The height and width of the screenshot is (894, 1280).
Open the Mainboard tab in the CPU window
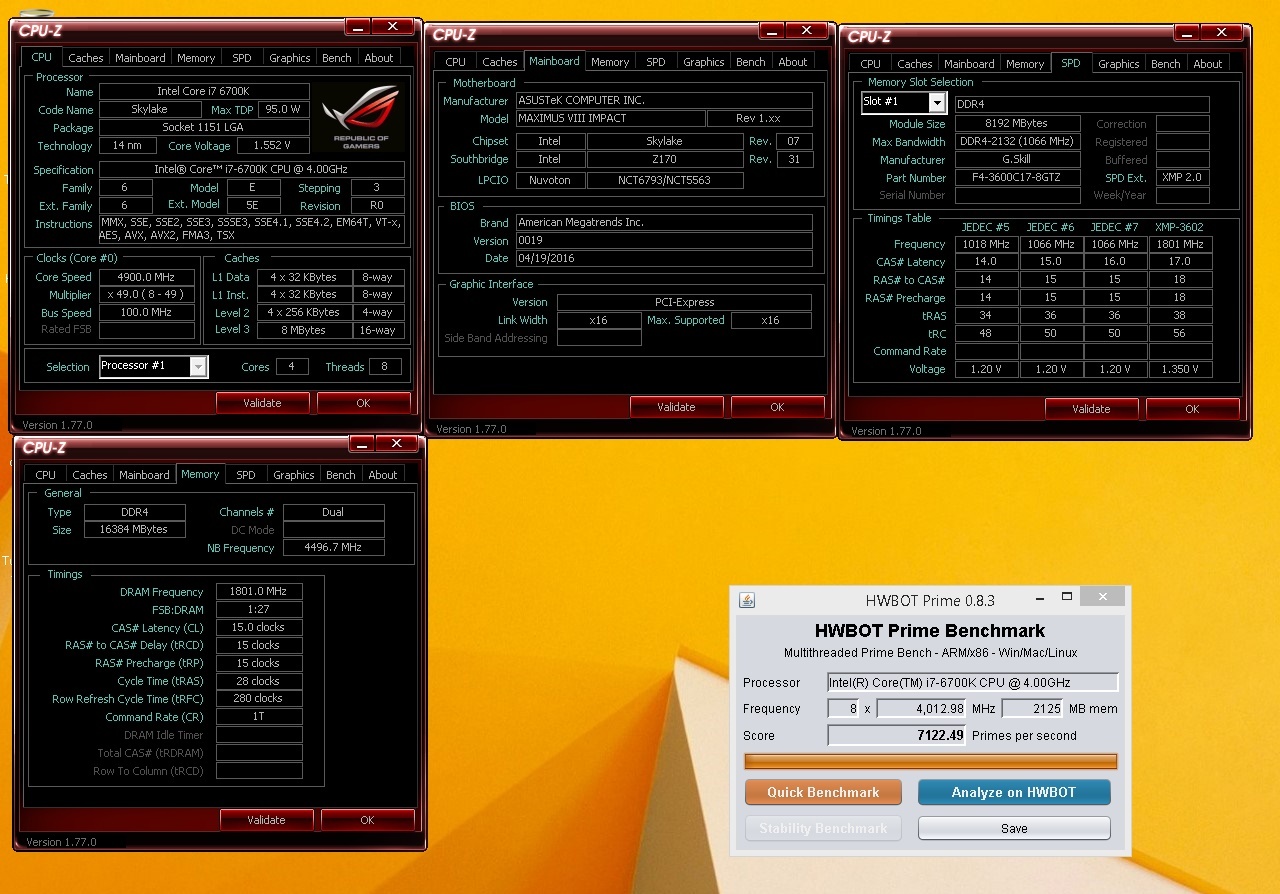(x=140, y=58)
